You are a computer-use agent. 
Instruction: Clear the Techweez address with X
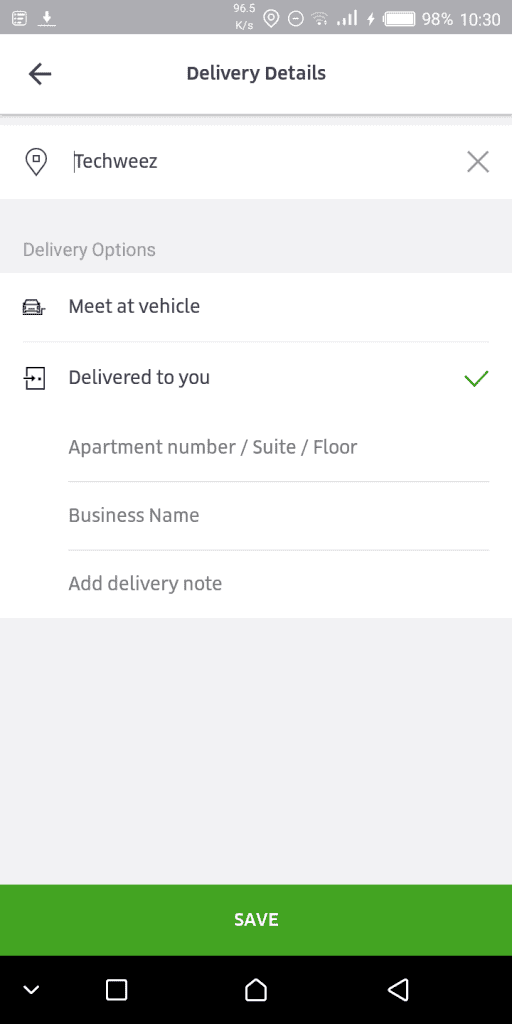[x=478, y=161]
